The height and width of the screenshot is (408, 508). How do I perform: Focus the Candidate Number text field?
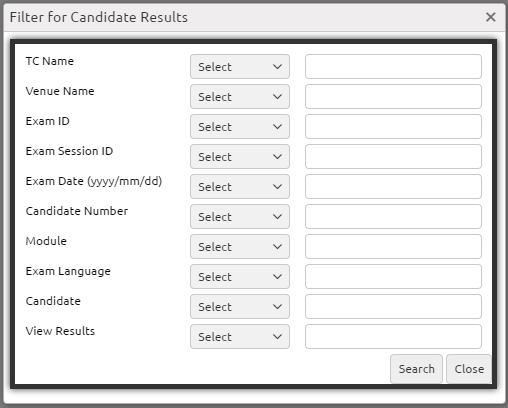coord(393,217)
